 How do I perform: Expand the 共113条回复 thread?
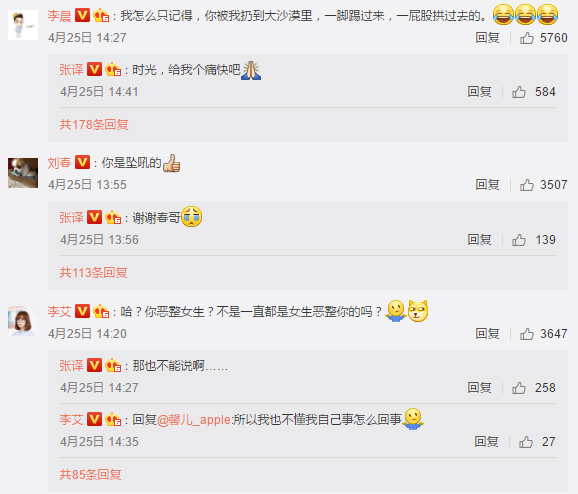93,273
